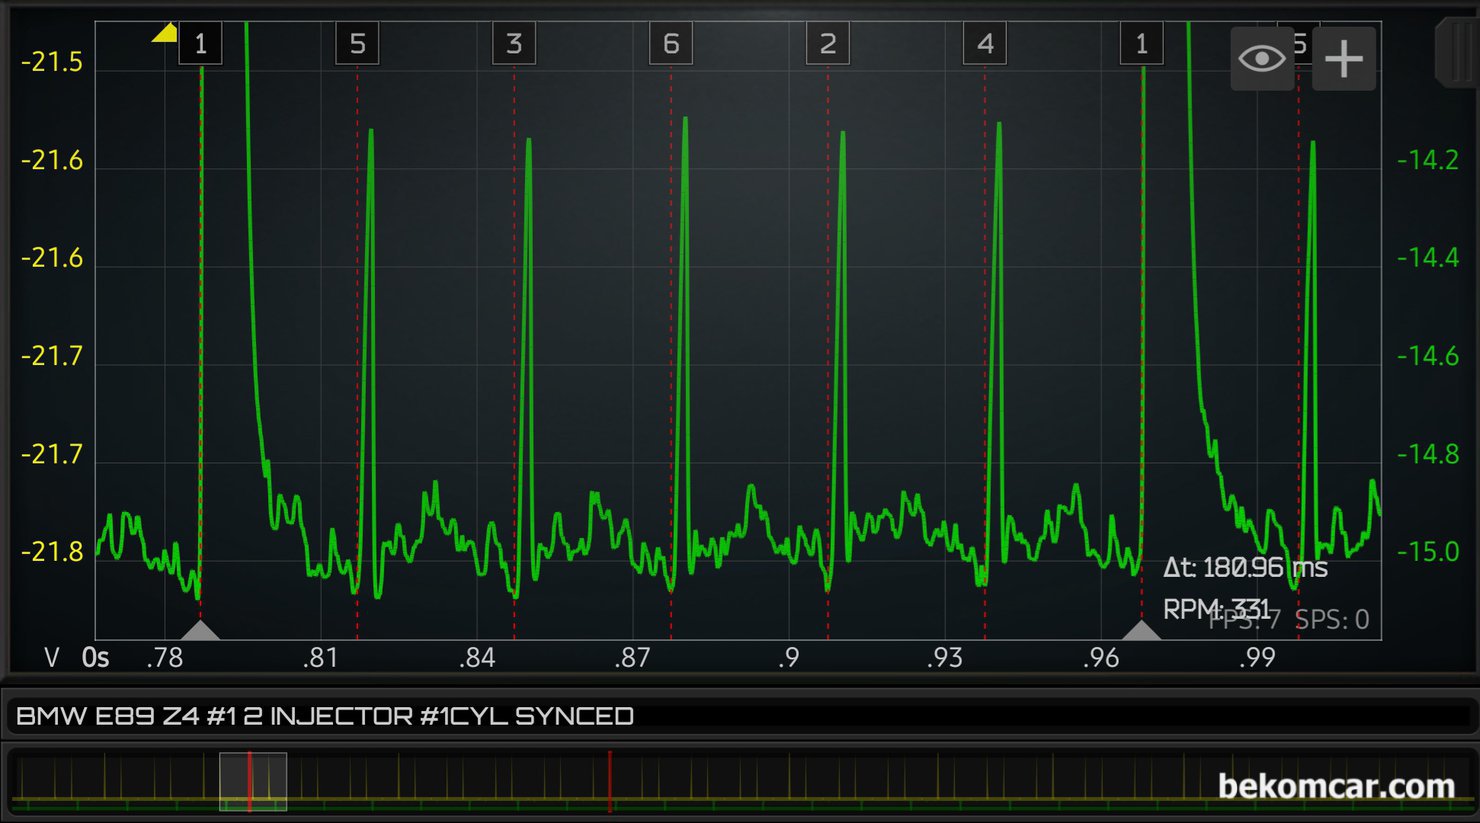Click the cylinder 2 marker box
Image resolution: width=1480 pixels, height=823 pixels.
(828, 44)
